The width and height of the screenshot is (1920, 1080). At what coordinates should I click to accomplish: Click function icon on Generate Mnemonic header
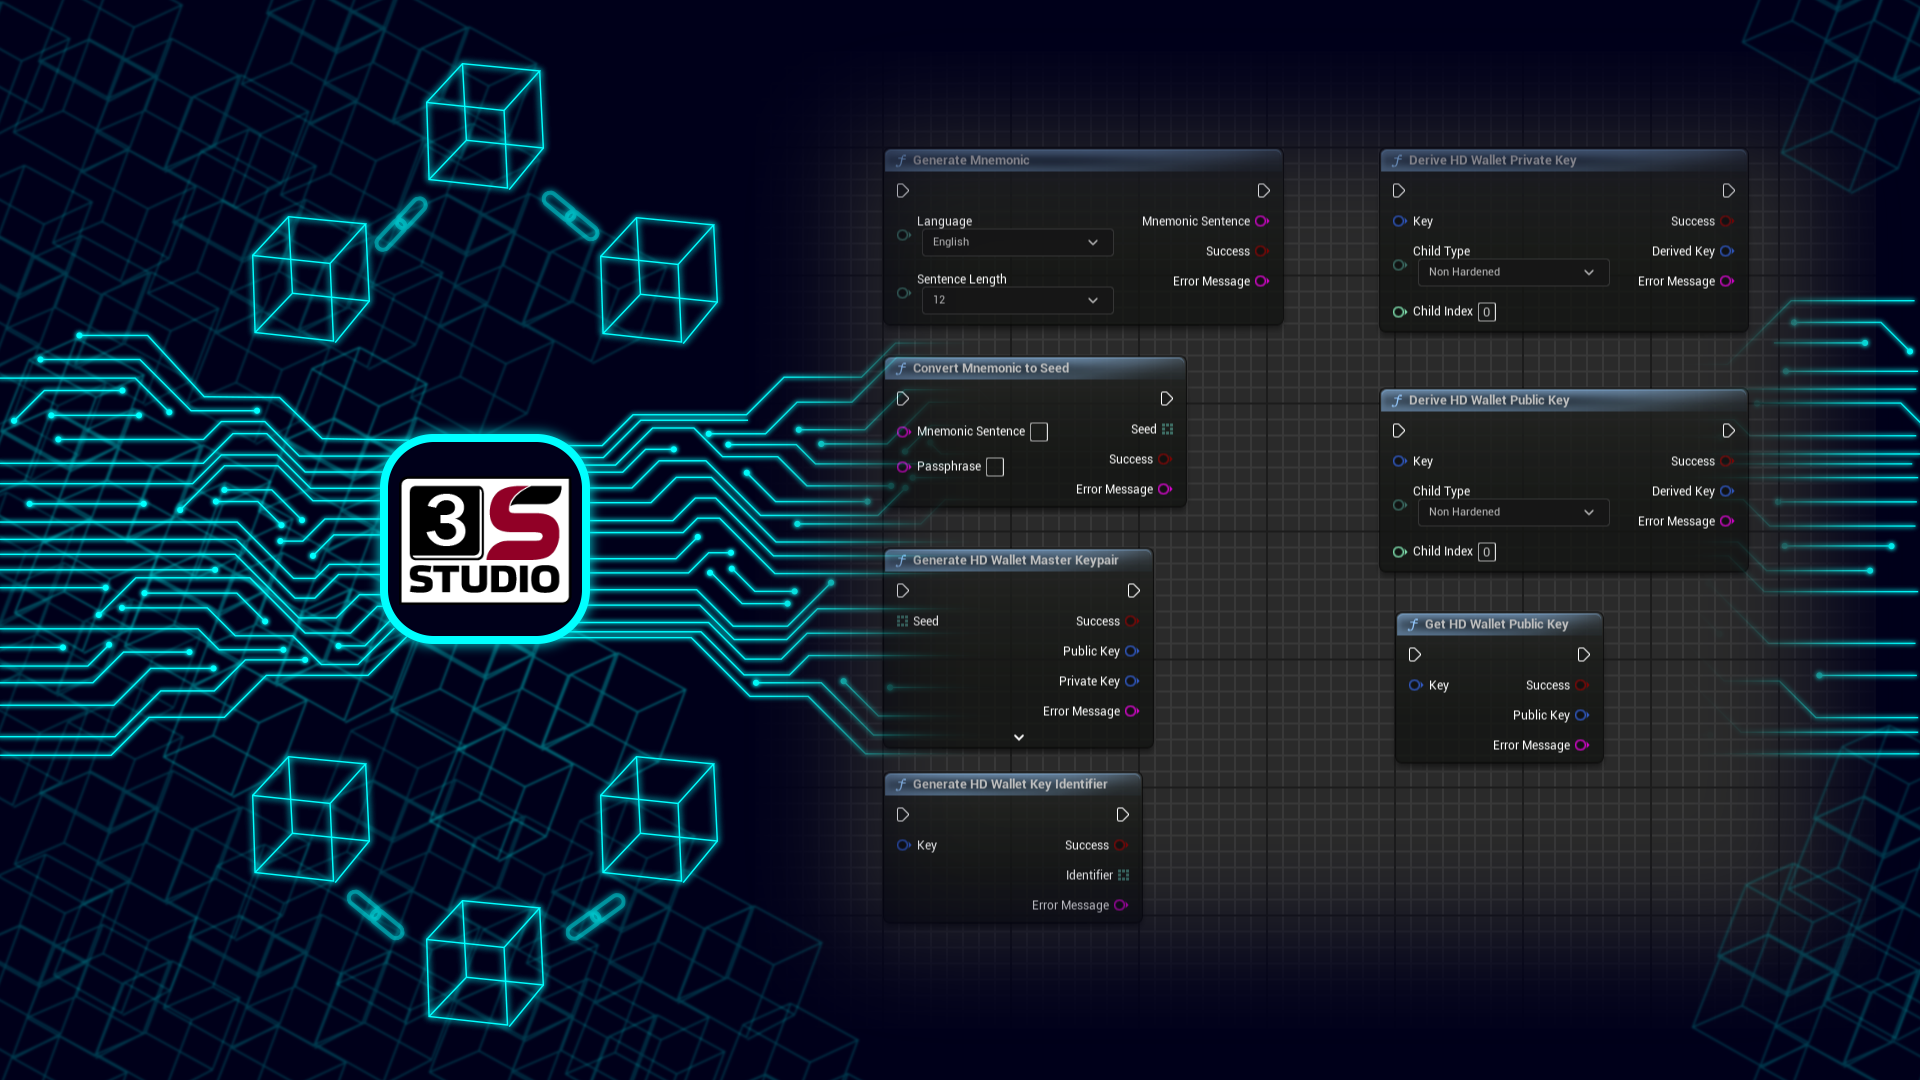(901, 160)
